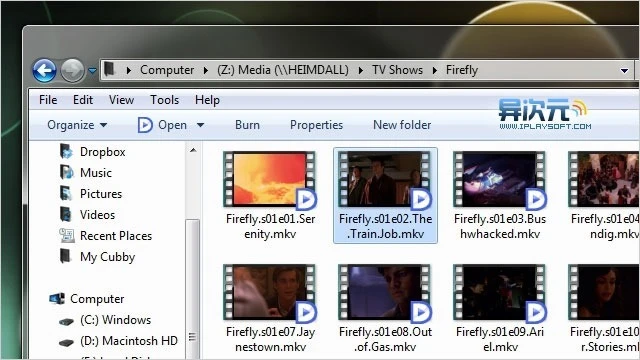
Task: Click Firefly in the address path
Action: click(462, 70)
